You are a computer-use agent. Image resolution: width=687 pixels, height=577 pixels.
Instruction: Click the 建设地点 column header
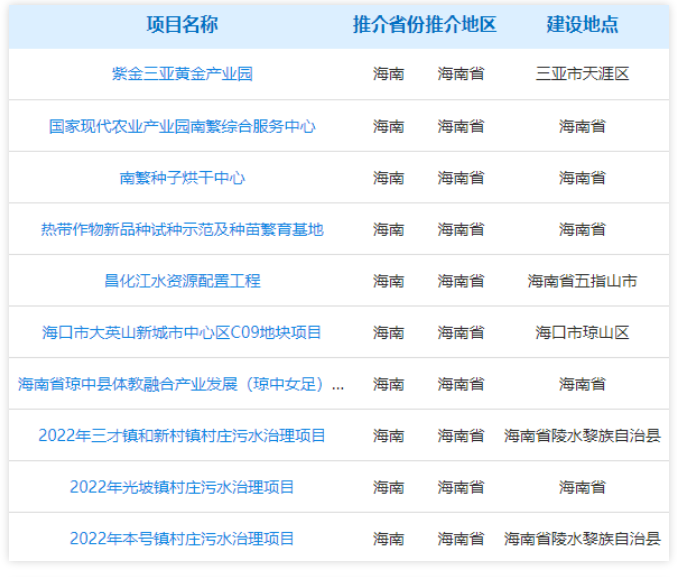point(582,25)
